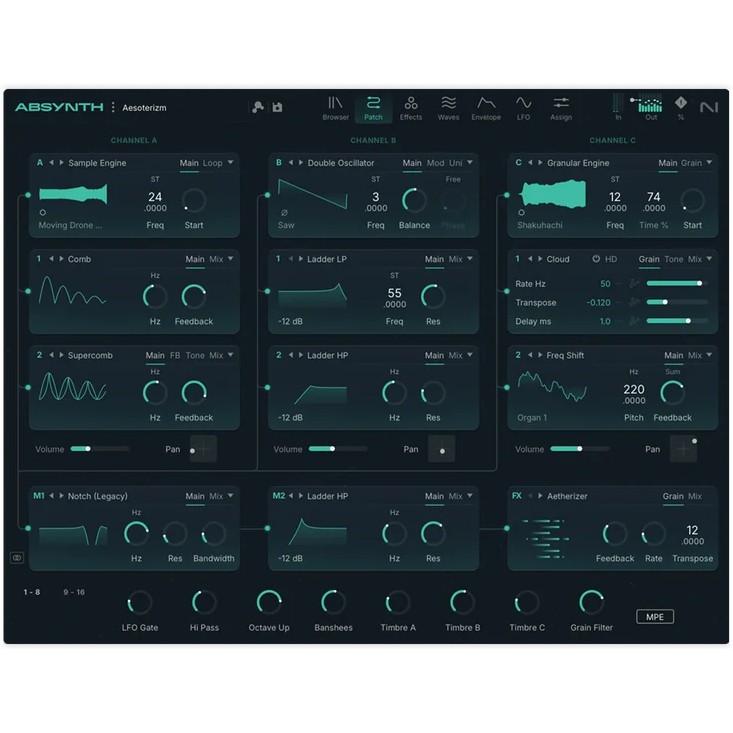The width and height of the screenshot is (733, 733).
Task: Adjust the Cloud Rate Hz slider
Action: point(676,284)
